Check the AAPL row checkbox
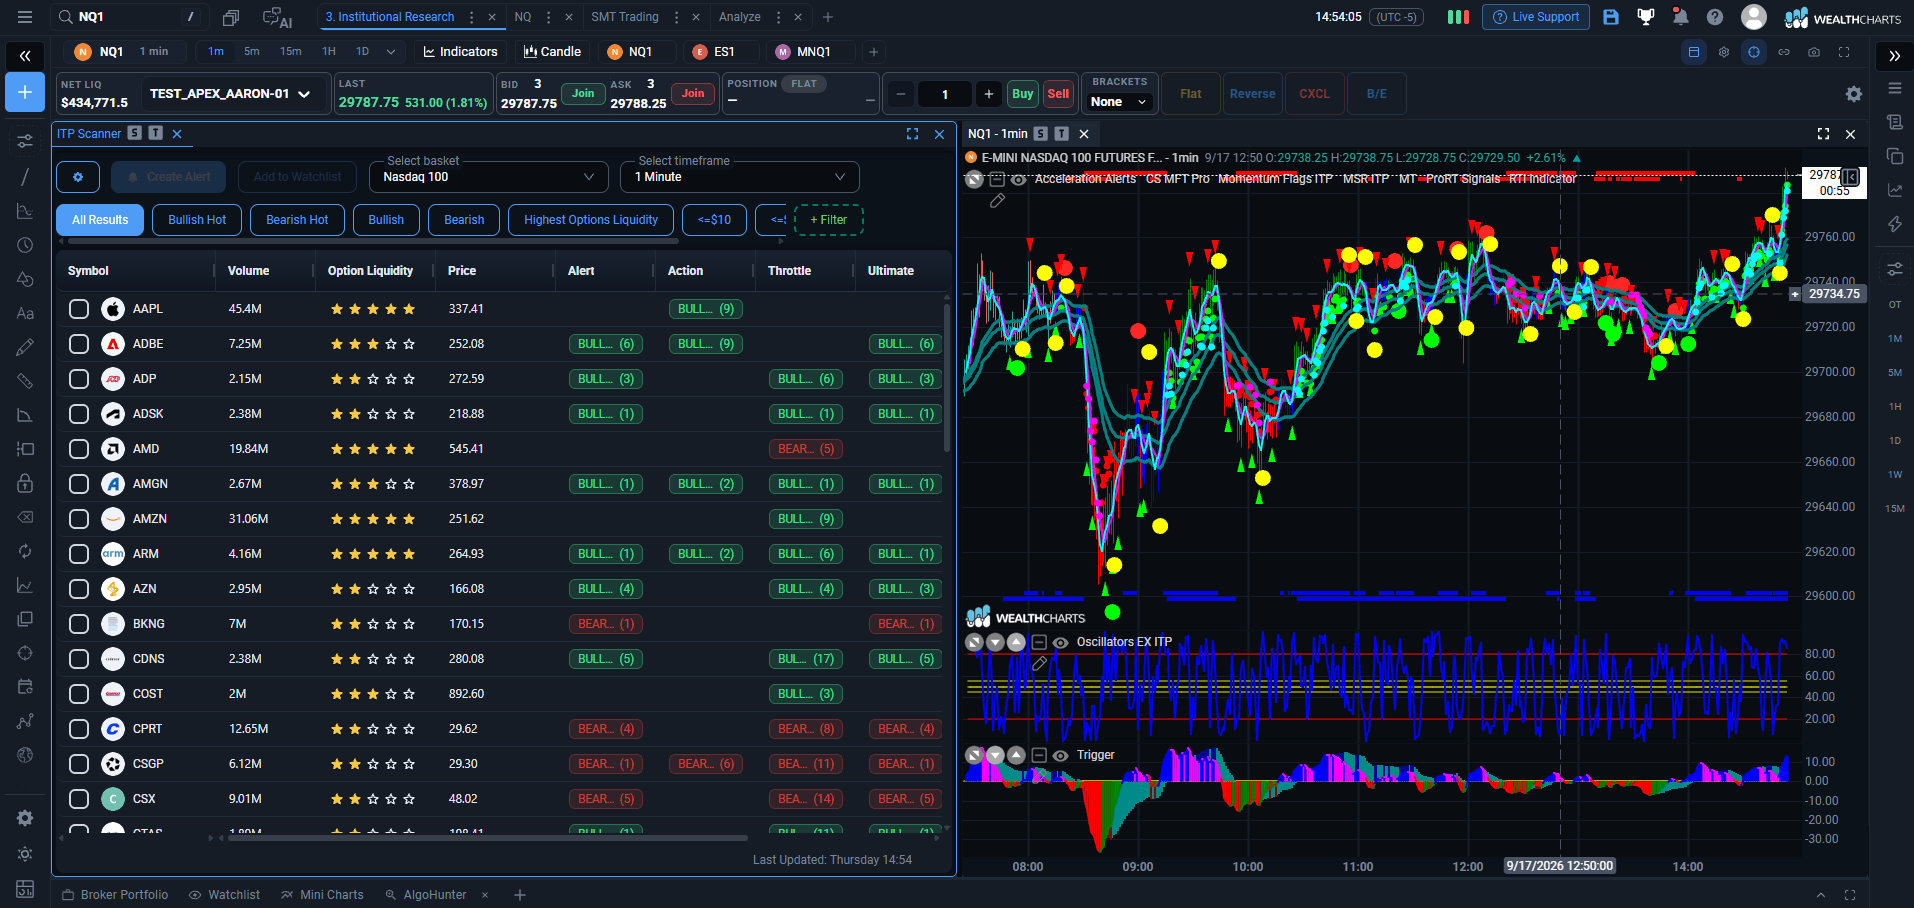1914x908 pixels. coord(79,309)
